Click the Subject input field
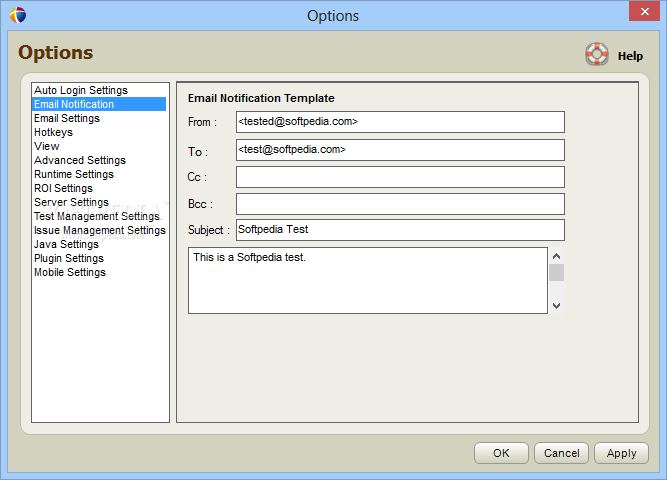This screenshot has height=480, width=667. [x=400, y=230]
